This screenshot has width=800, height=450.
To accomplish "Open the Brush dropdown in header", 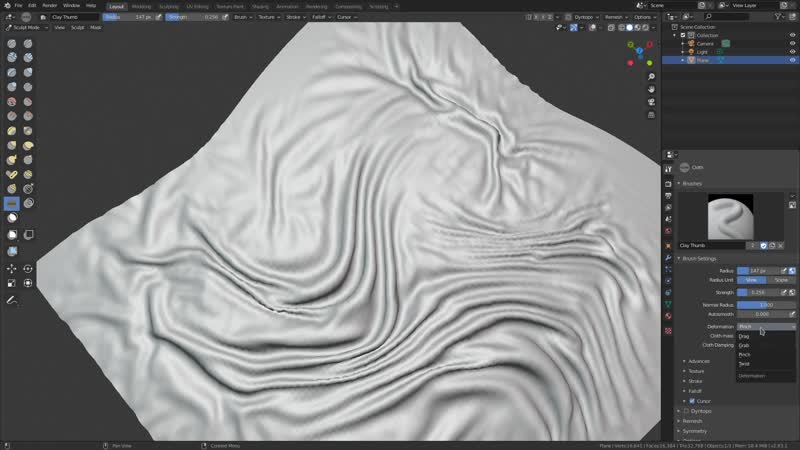I will tap(243, 17).
